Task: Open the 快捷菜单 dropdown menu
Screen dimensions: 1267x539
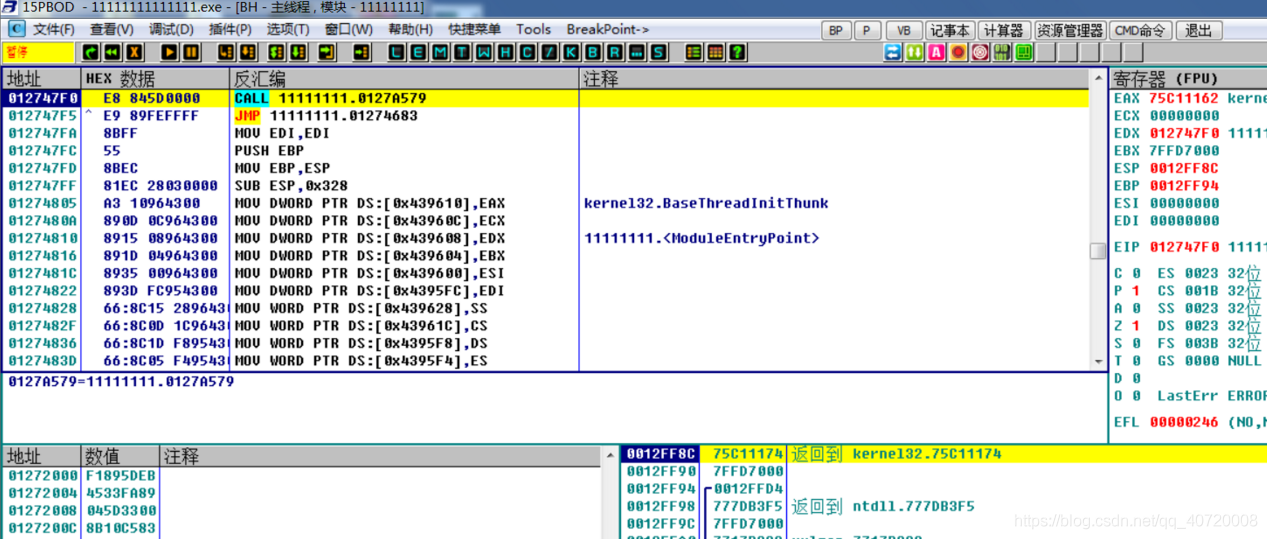Action: [474, 30]
